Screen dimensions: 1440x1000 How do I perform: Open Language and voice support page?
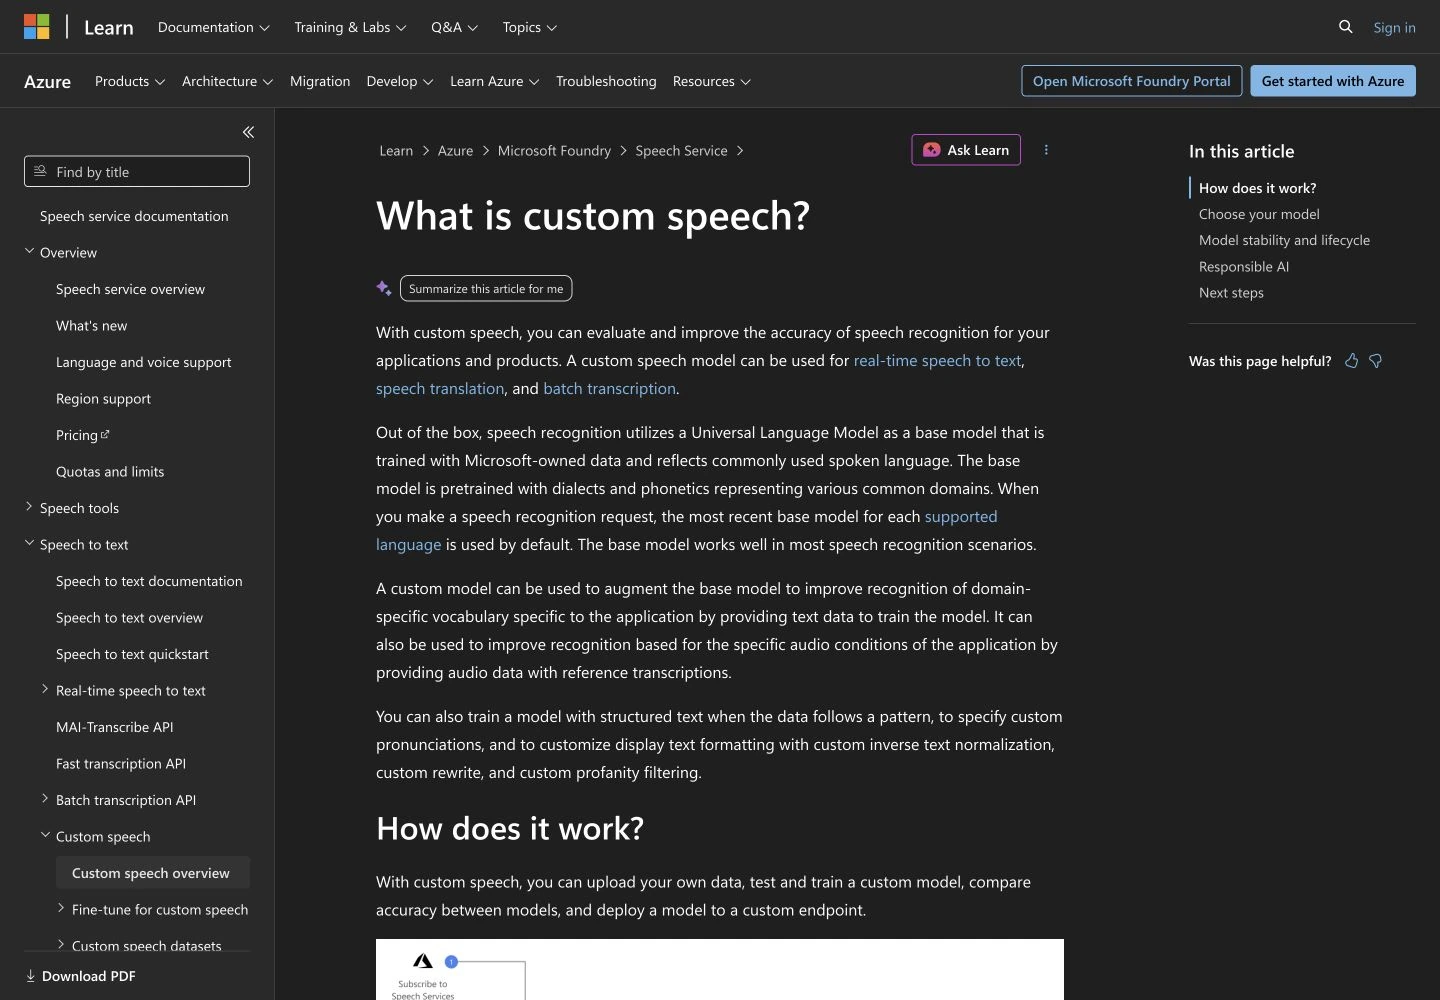pos(143,362)
